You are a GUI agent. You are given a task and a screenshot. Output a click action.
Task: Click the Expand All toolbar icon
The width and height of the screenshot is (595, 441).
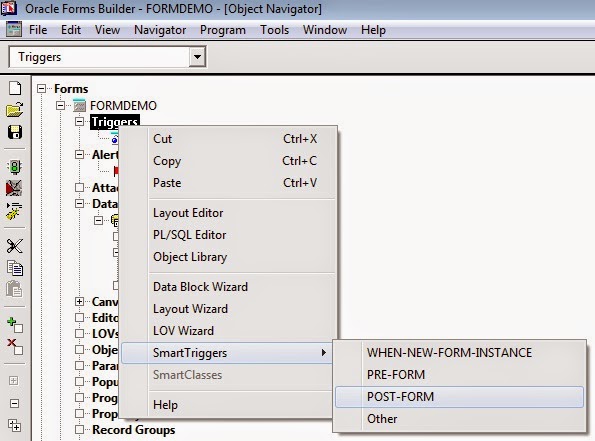(14, 425)
